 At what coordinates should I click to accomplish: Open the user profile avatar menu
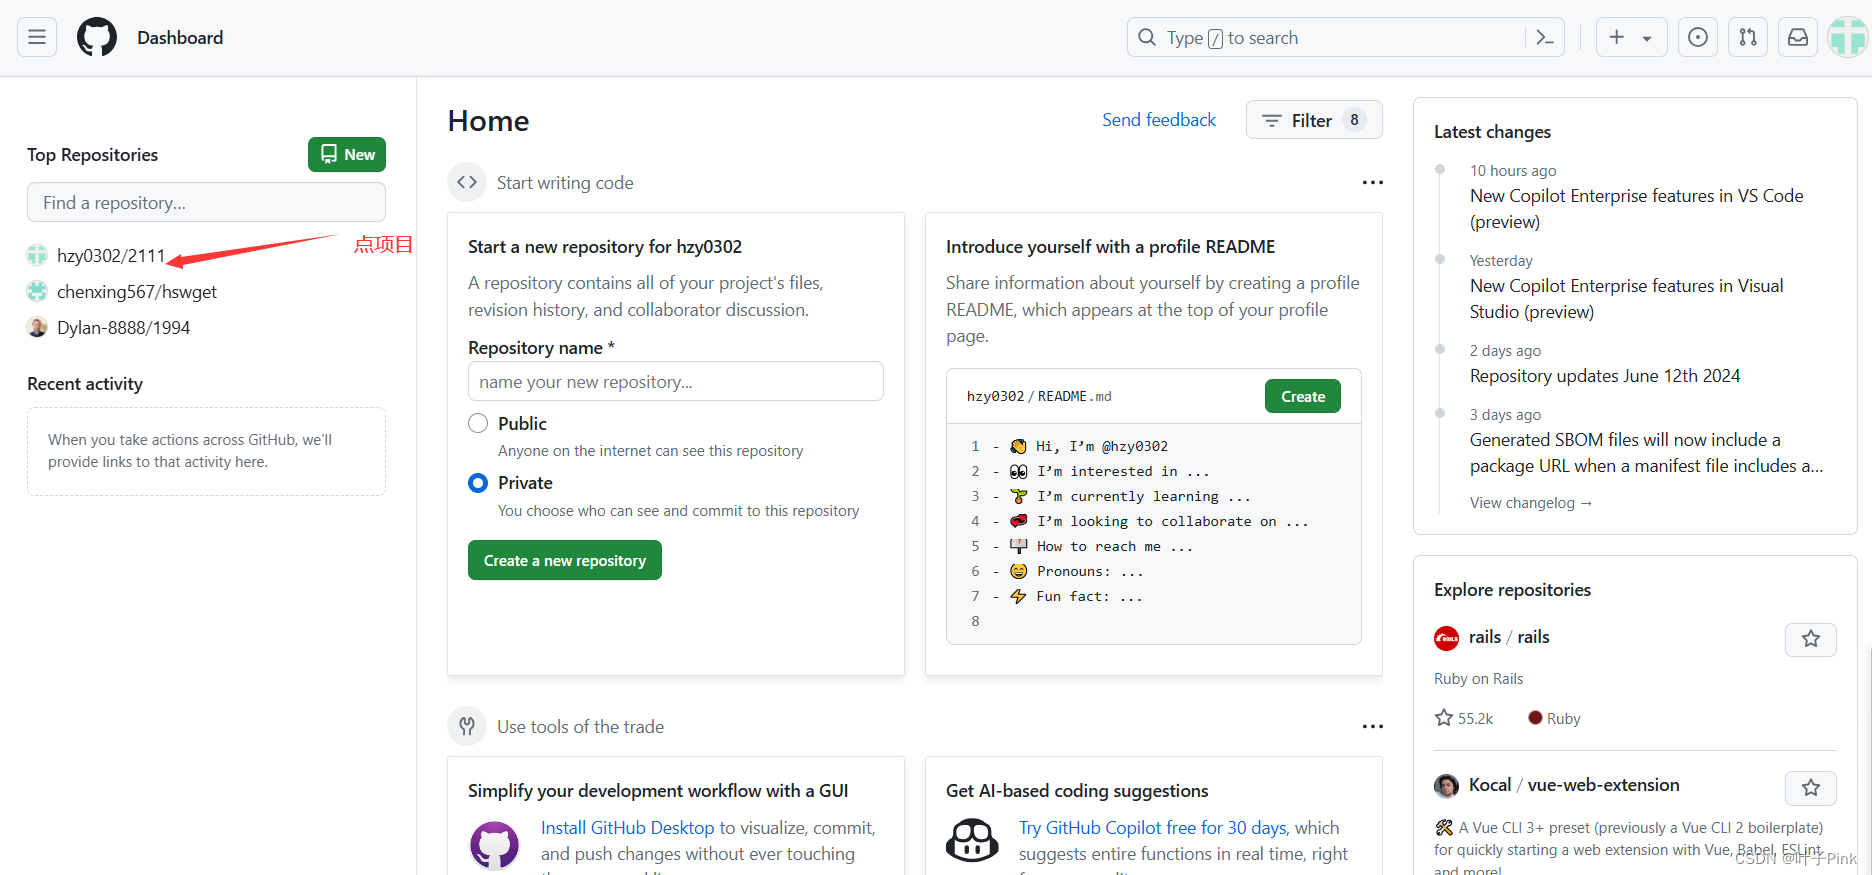[x=1847, y=37]
